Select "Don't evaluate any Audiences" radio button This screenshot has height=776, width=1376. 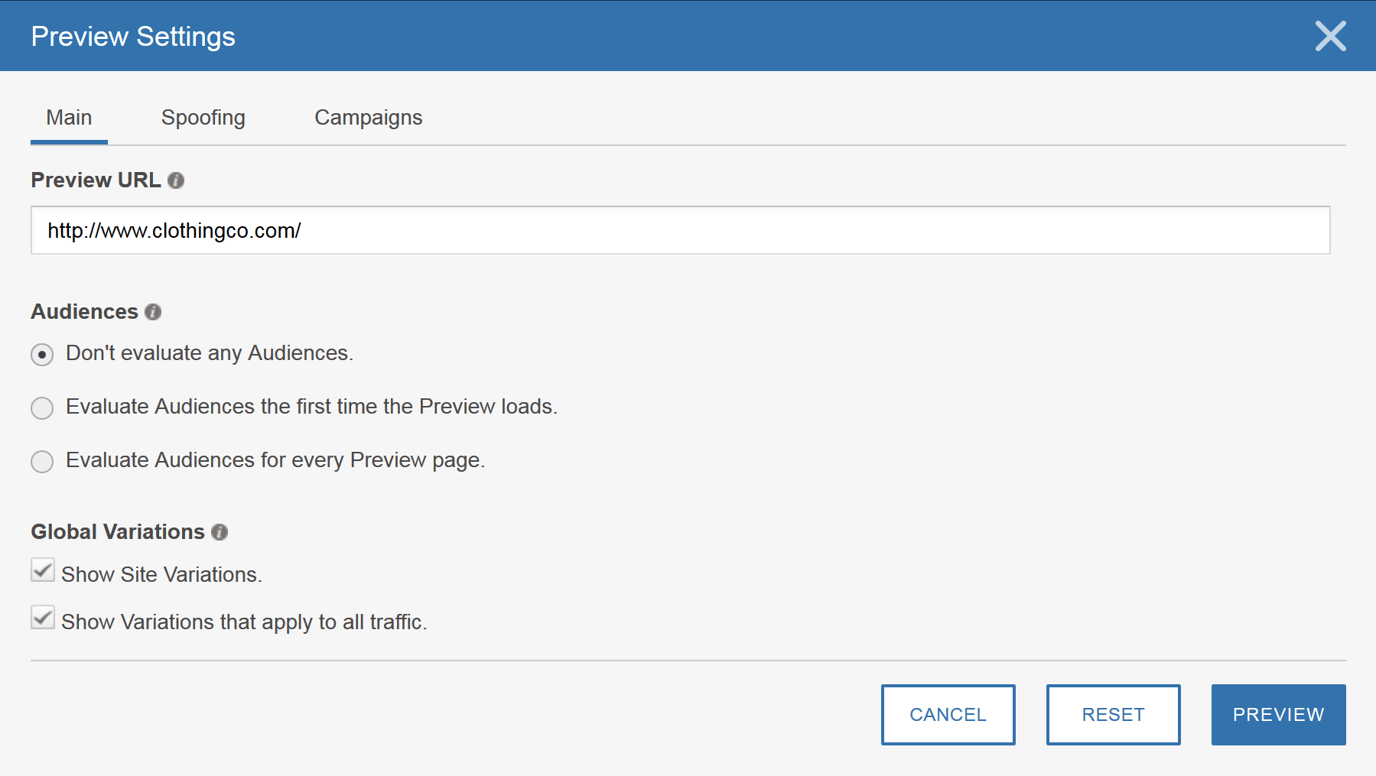(42, 354)
